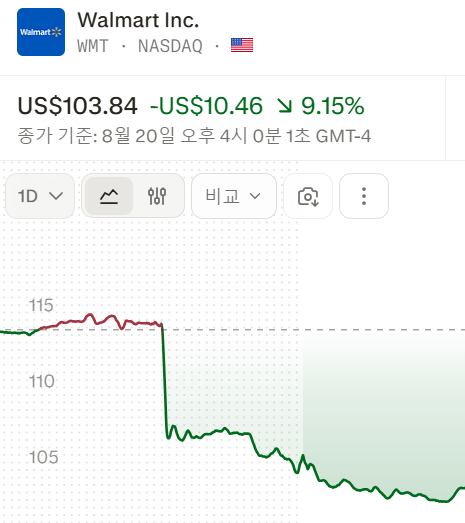This screenshot has height=523, width=465.
Task: Click the Walmart logo icon
Action: tap(41, 32)
